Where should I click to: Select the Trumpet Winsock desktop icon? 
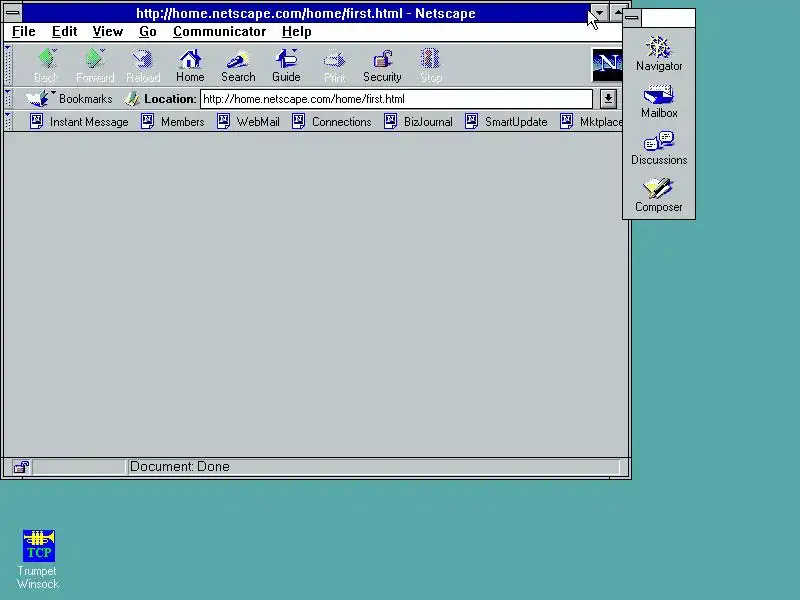pyautogui.click(x=38, y=559)
